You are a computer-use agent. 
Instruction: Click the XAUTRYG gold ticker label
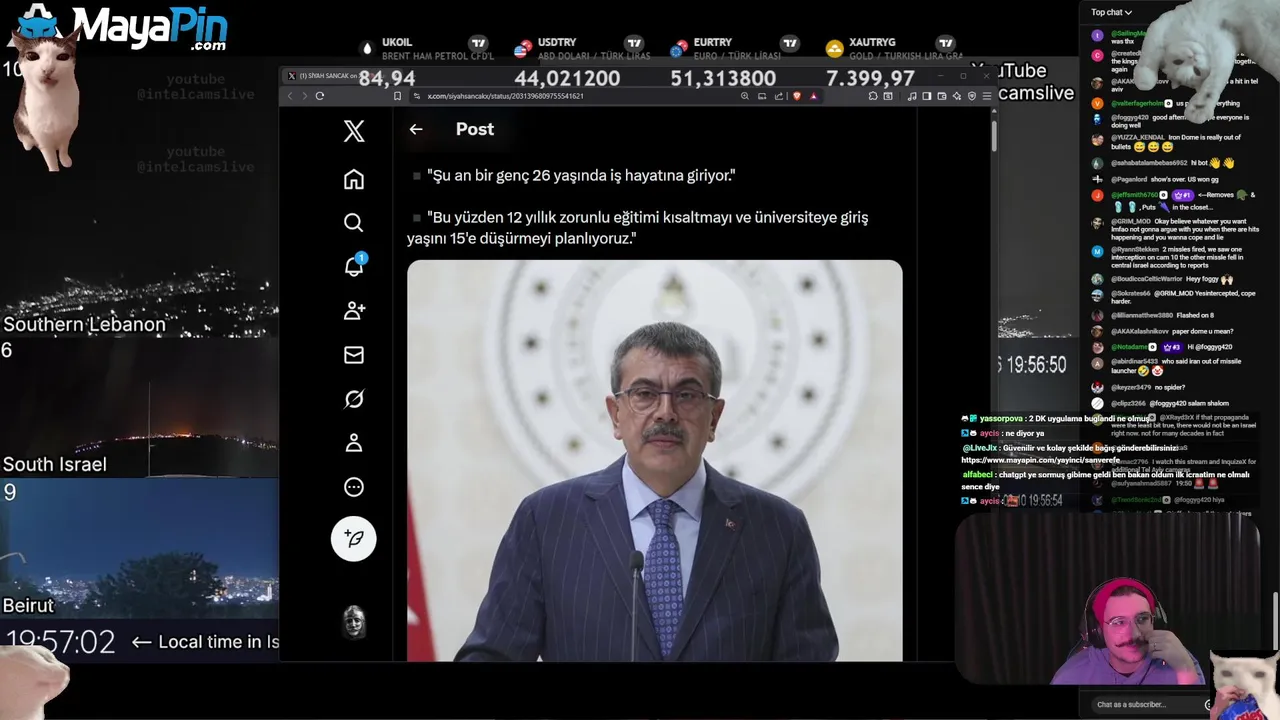[872, 43]
